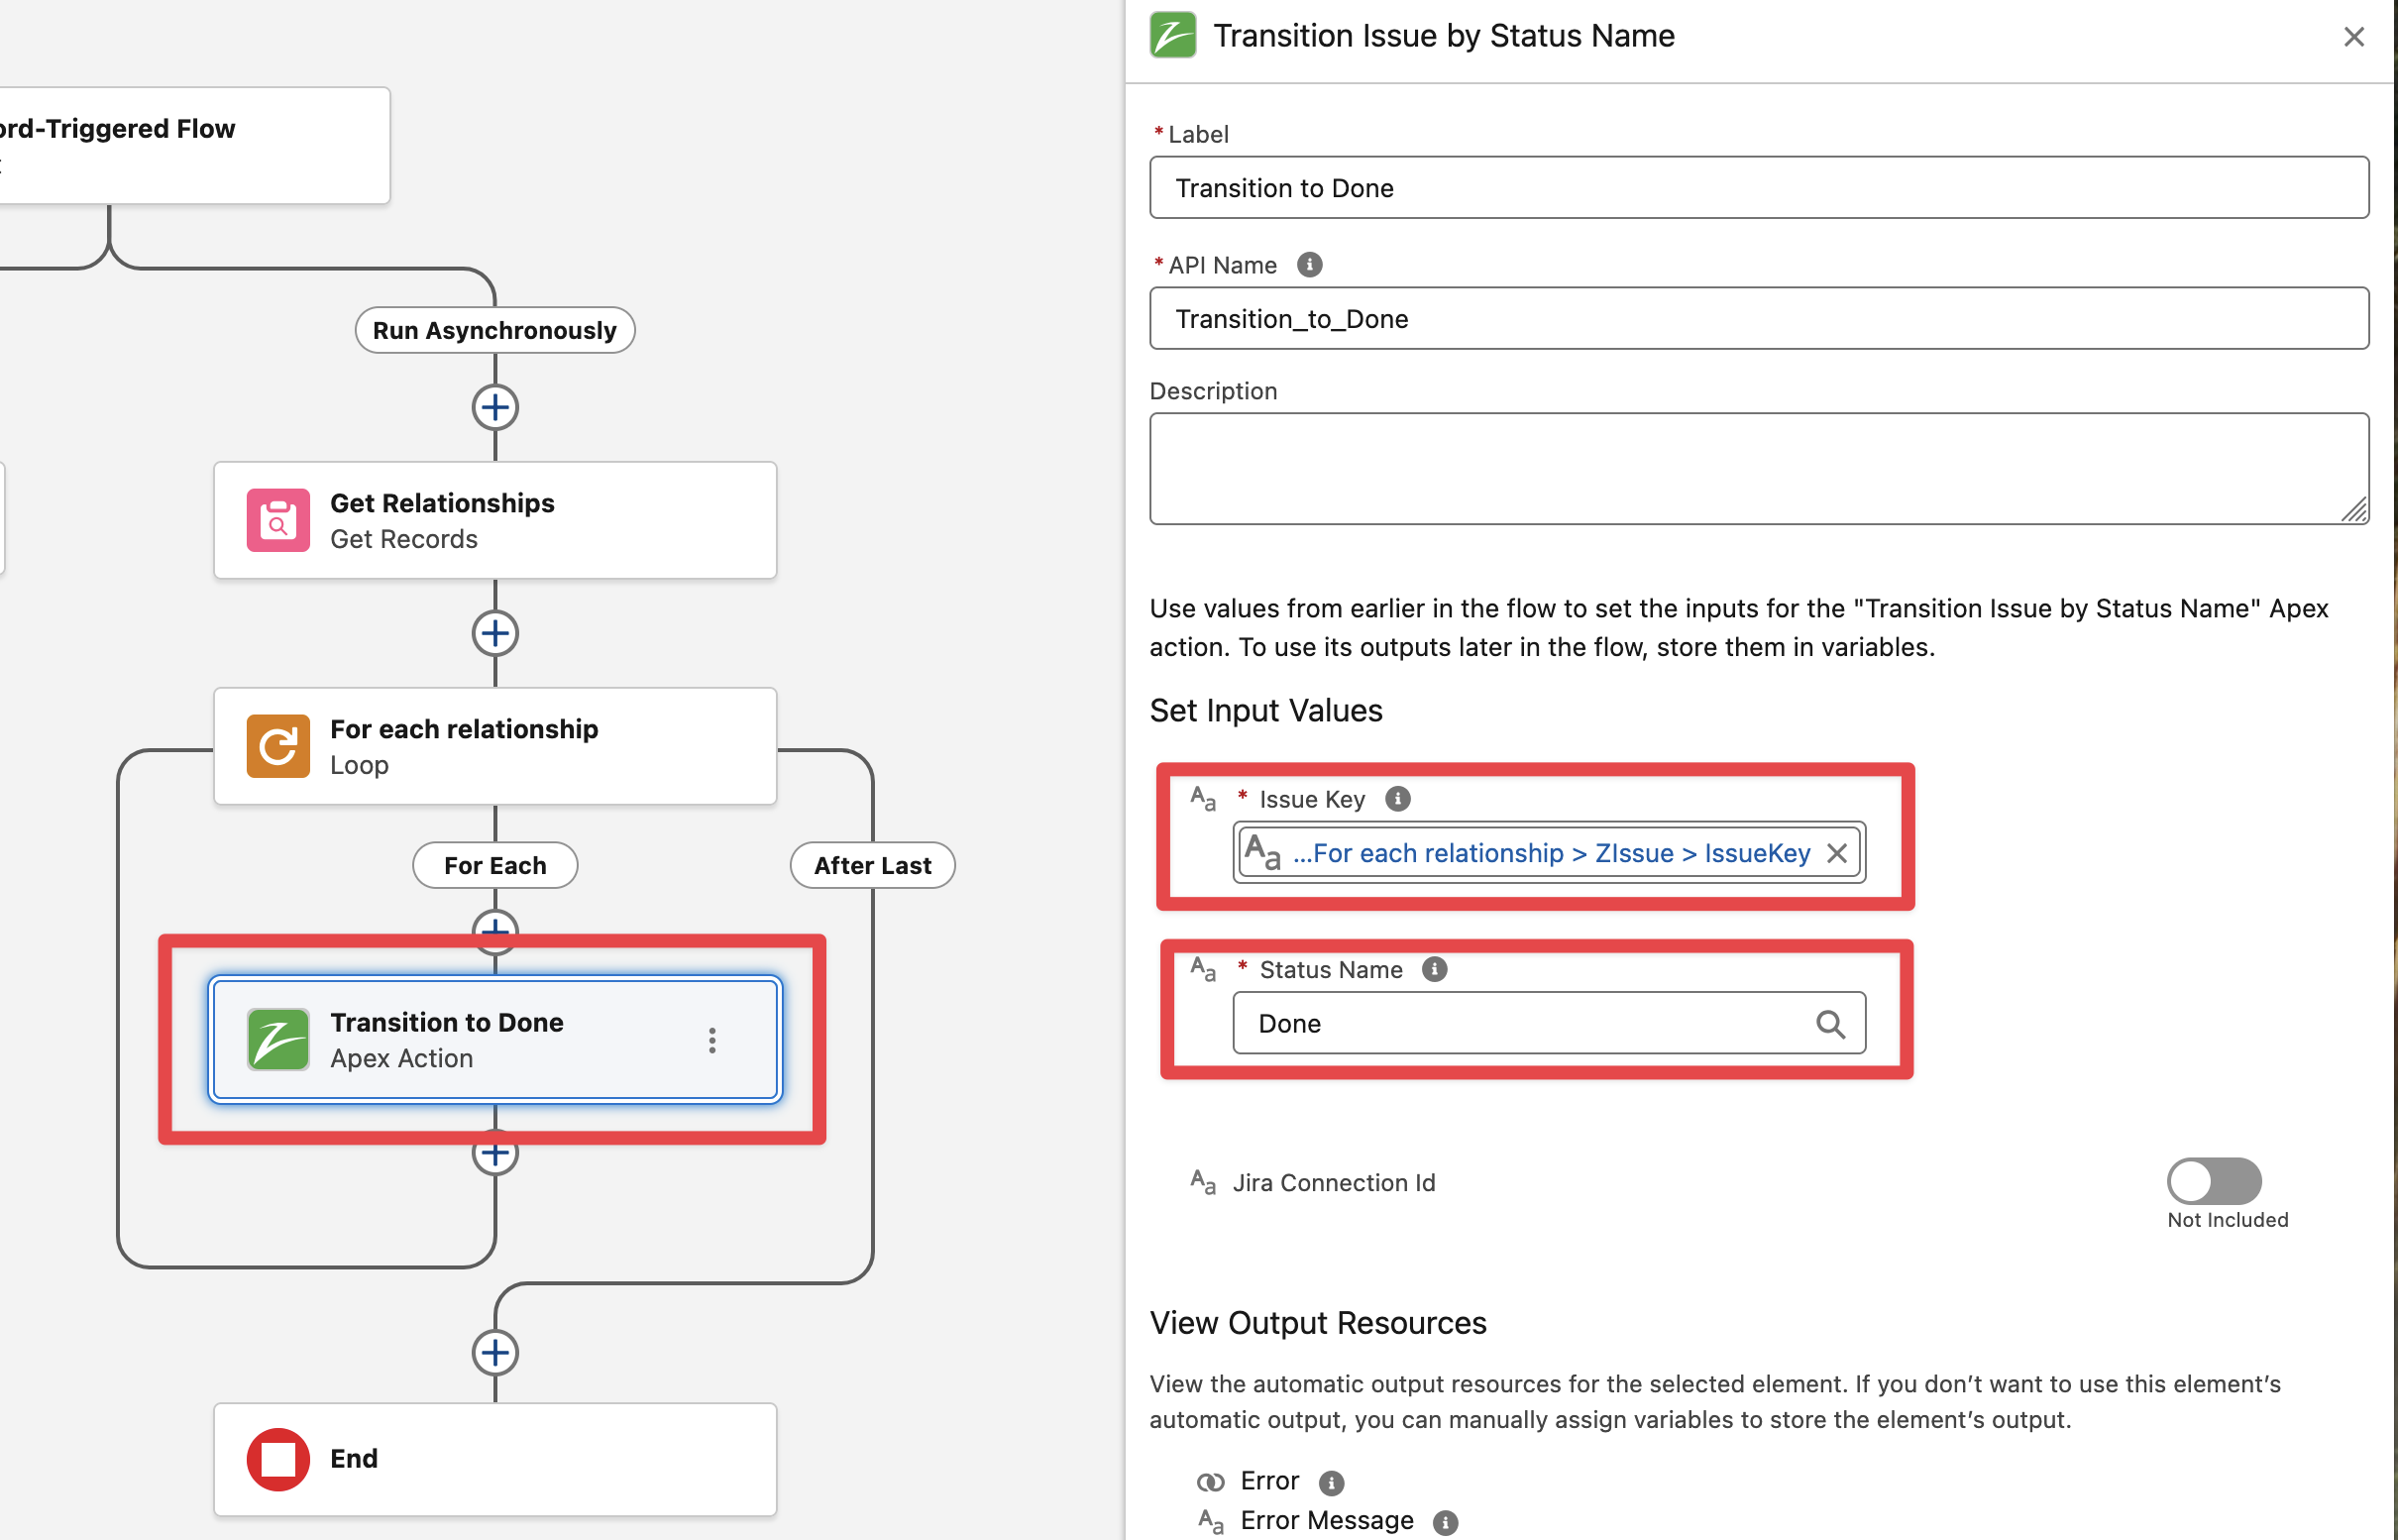The image size is (2398, 1540).
Task: Open Transition to Done element options menu
Action: pyautogui.click(x=712, y=1040)
